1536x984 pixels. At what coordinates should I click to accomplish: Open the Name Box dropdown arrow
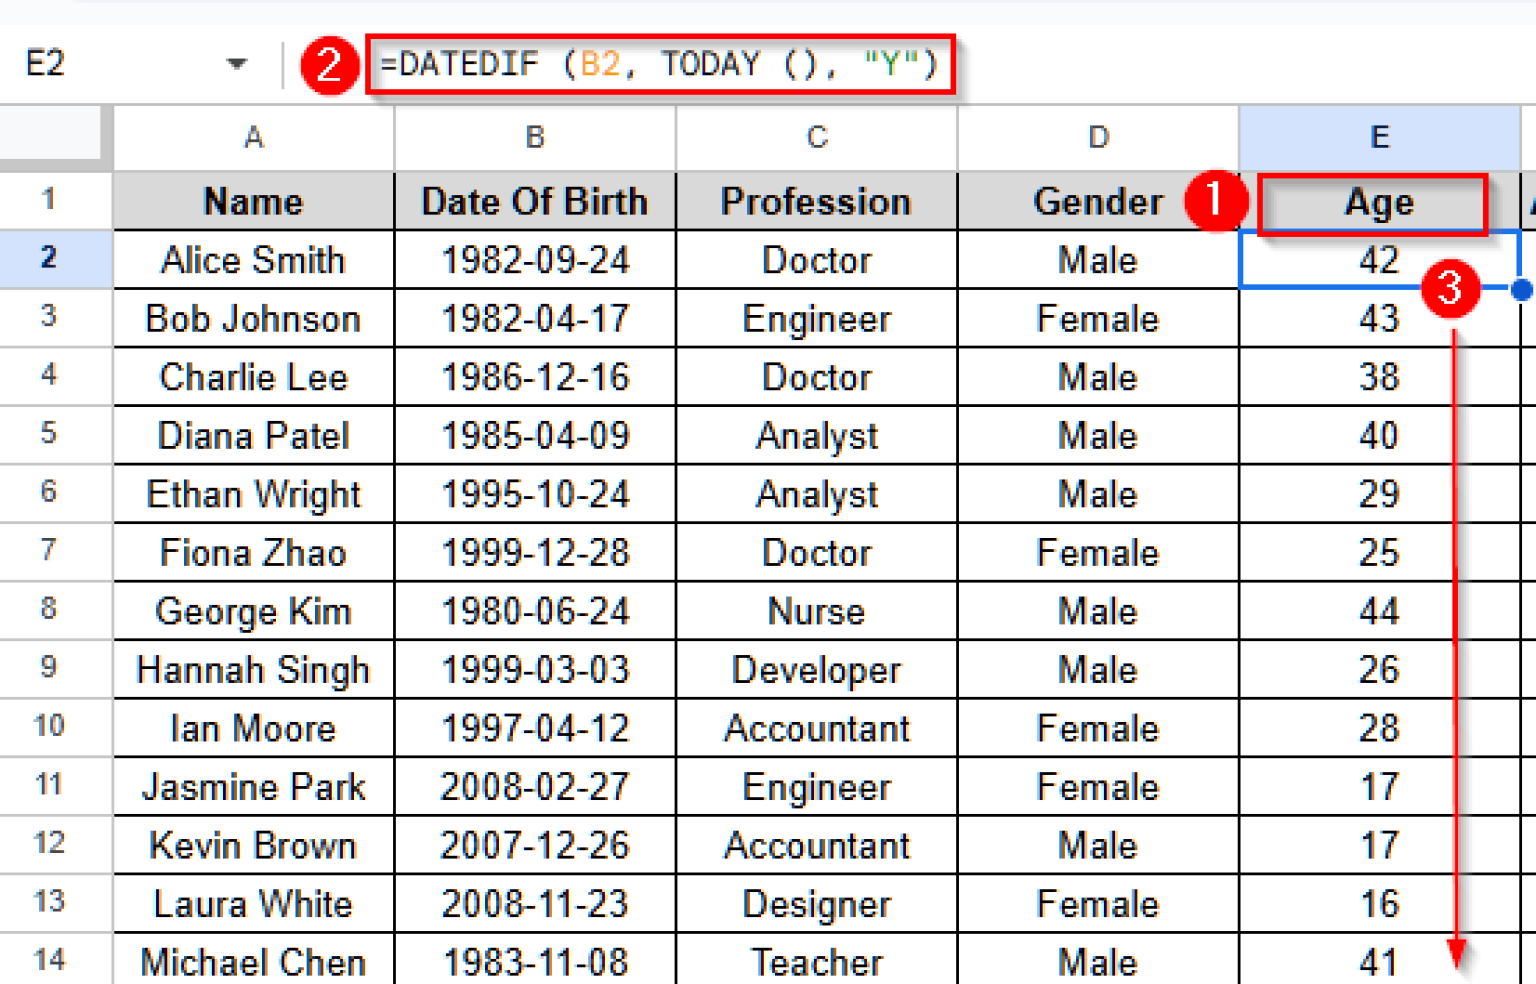236,63
